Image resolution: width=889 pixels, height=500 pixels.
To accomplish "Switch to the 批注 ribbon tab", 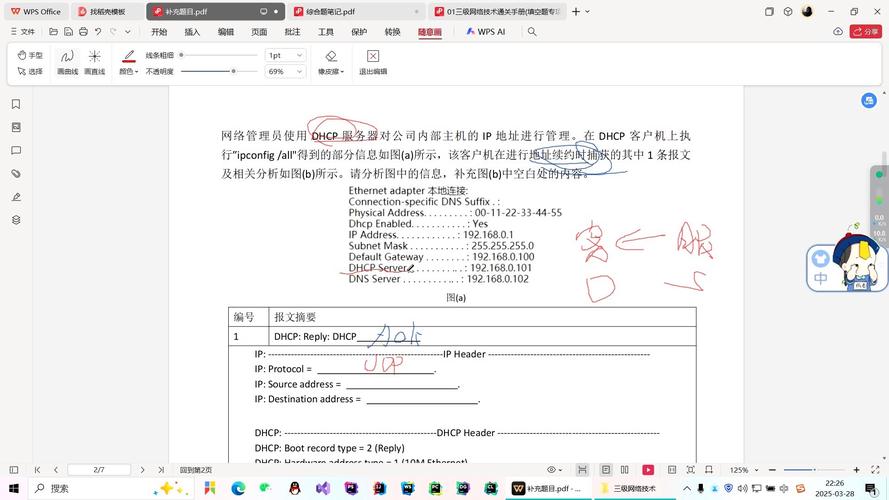I will [293, 32].
